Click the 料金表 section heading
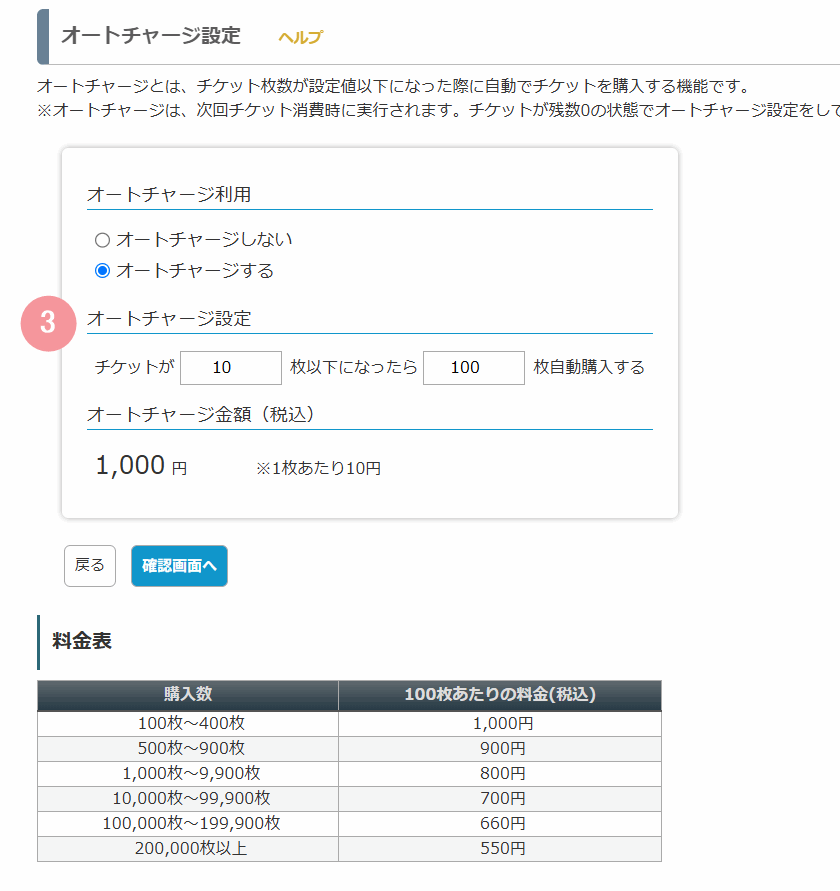Viewport: 840px width, 891px height. tap(81, 642)
